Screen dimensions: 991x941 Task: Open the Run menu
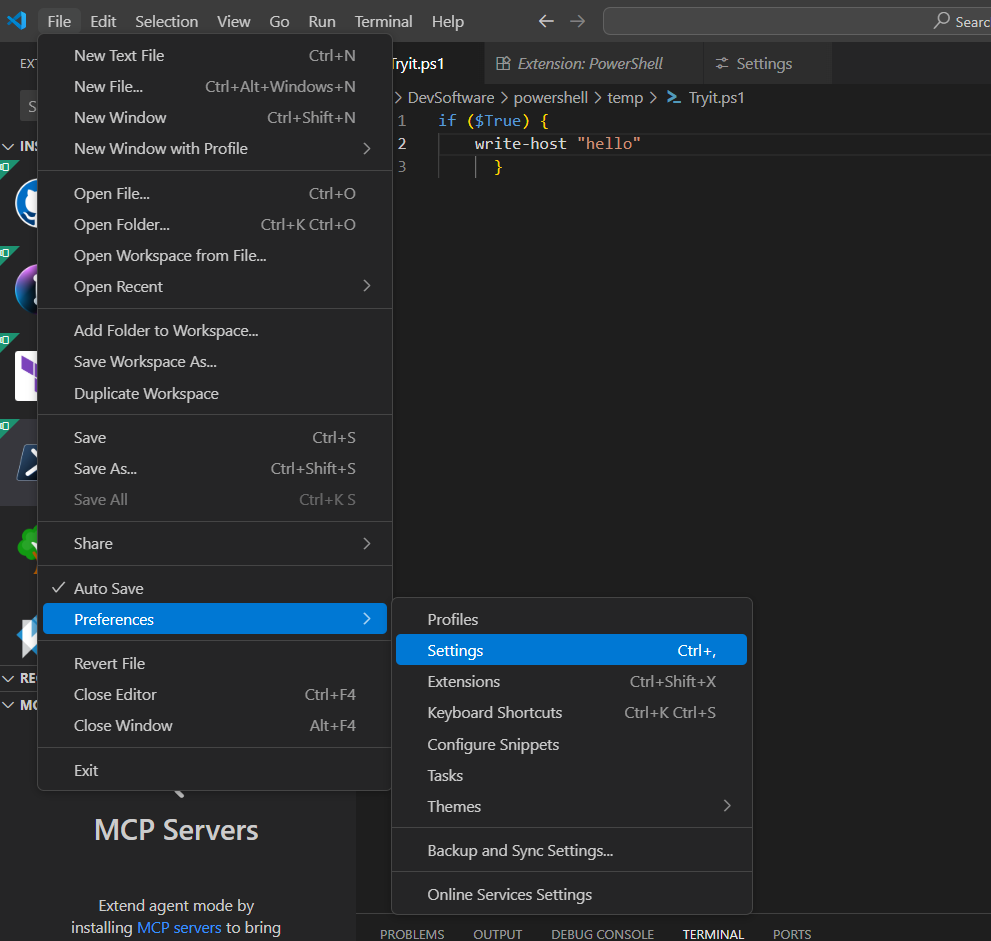click(321, 20)
